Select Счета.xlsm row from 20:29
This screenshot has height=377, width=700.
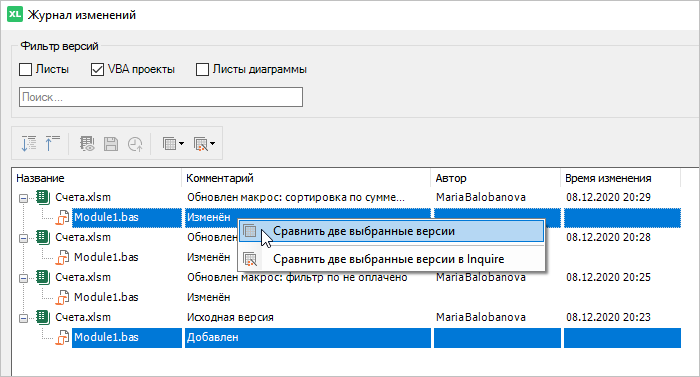[83, 197]
